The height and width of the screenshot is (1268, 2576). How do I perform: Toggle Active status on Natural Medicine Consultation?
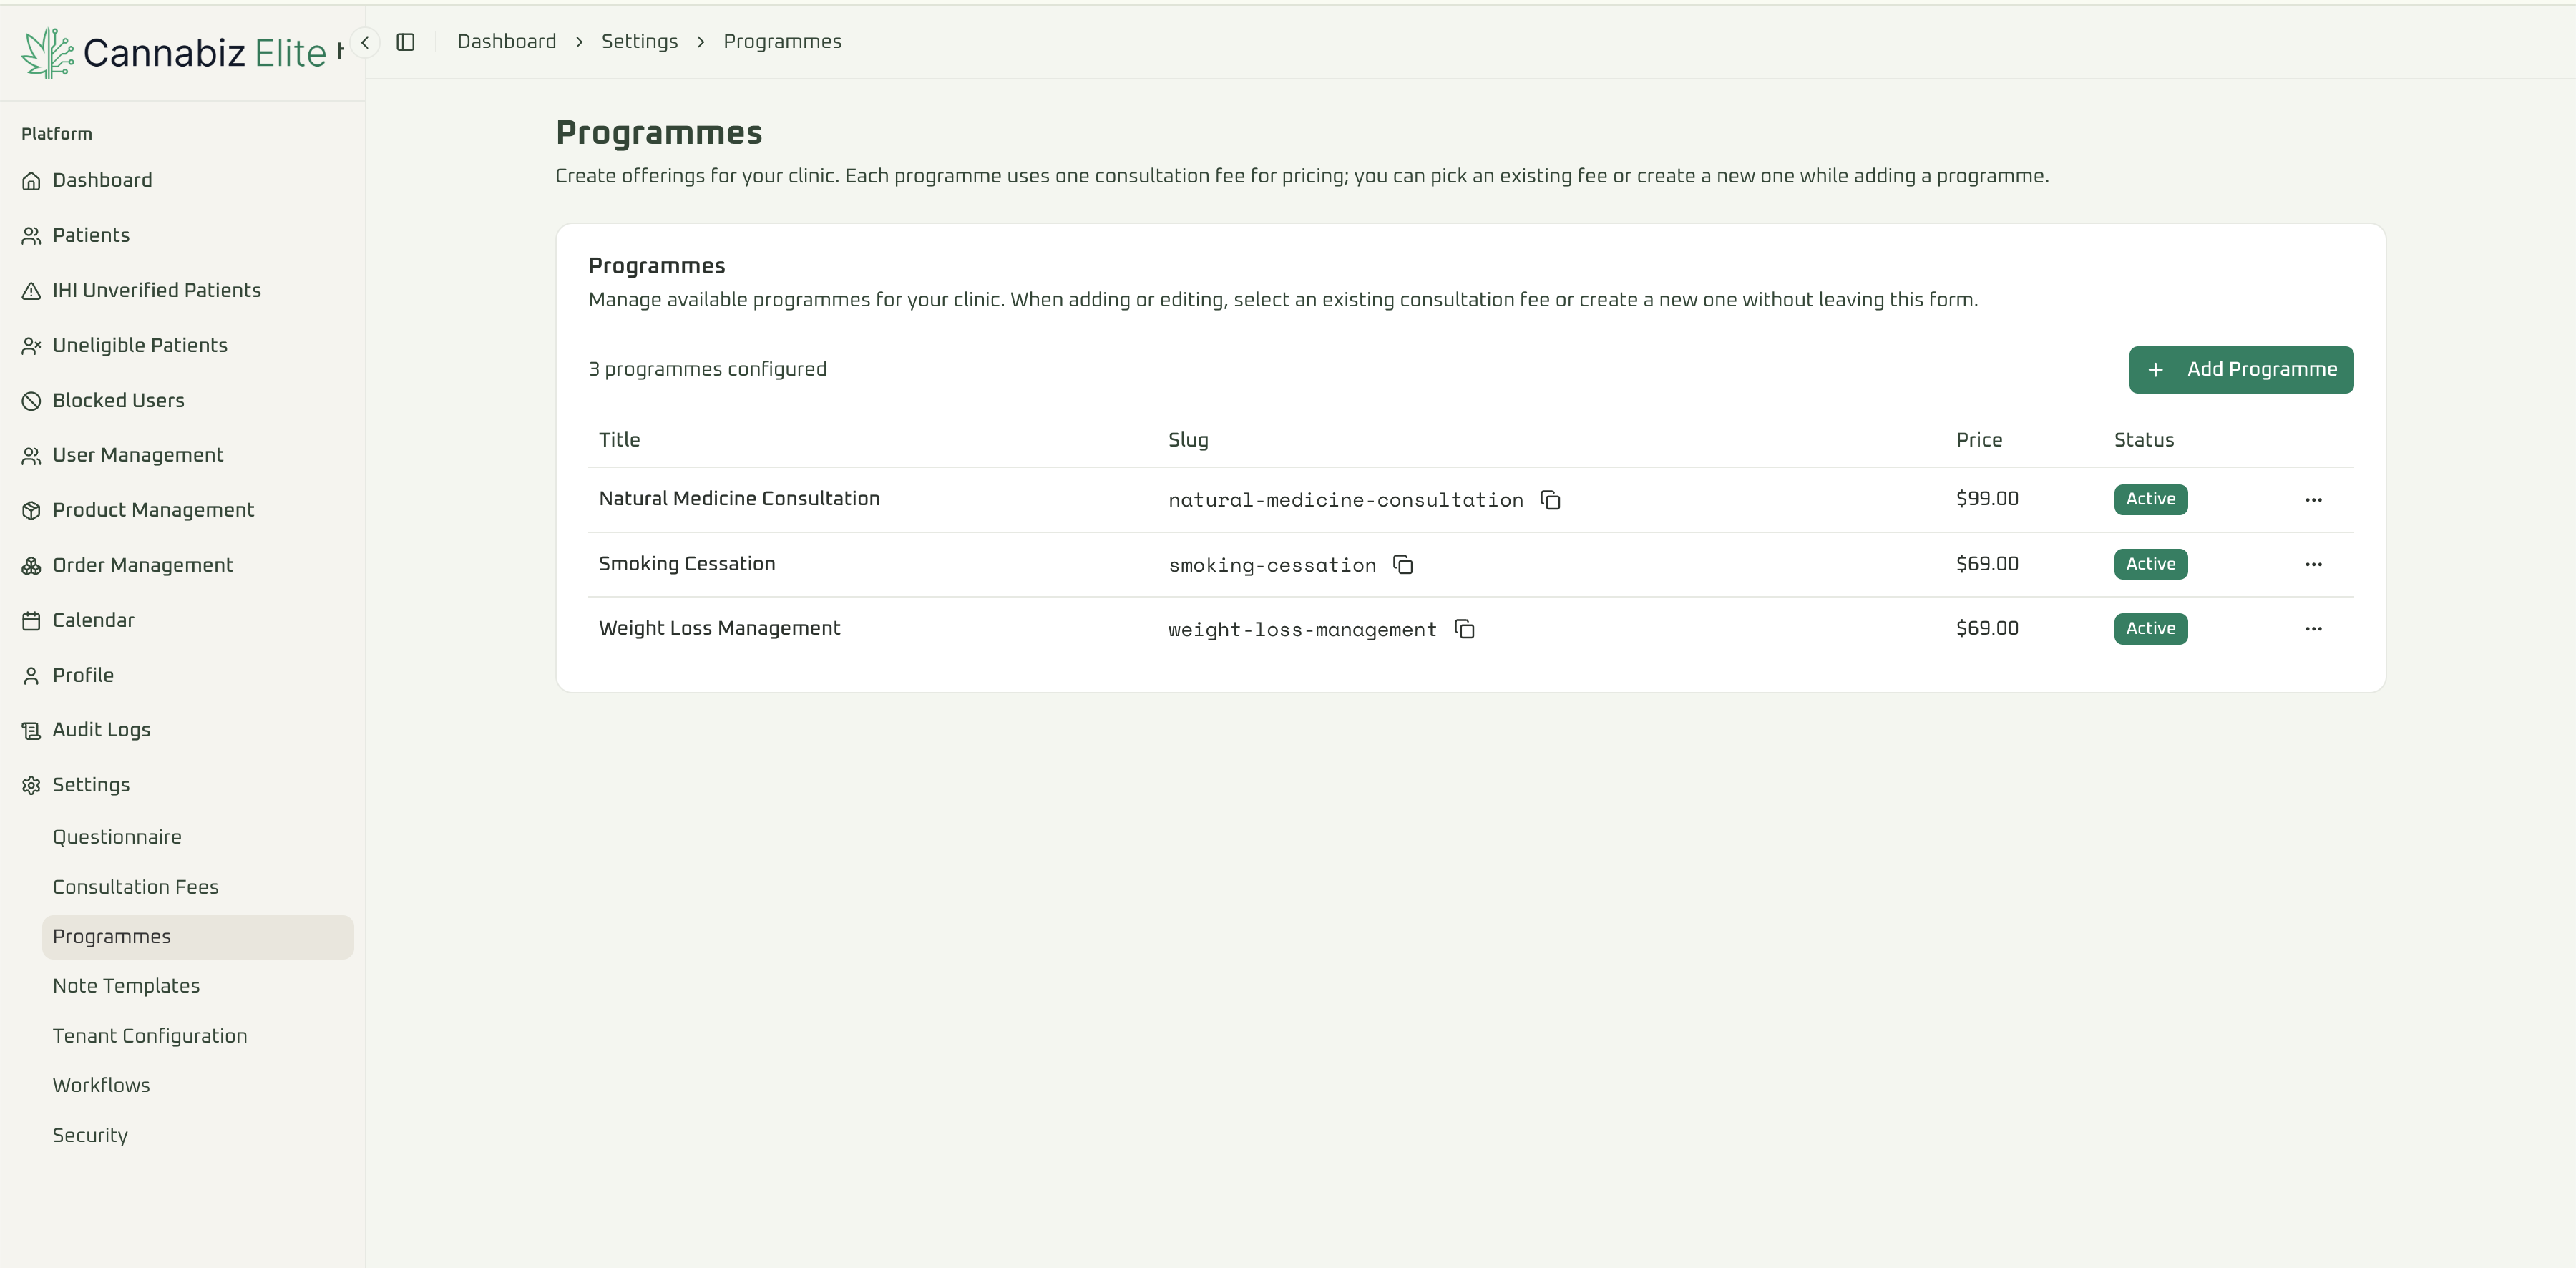point(2150,499)
